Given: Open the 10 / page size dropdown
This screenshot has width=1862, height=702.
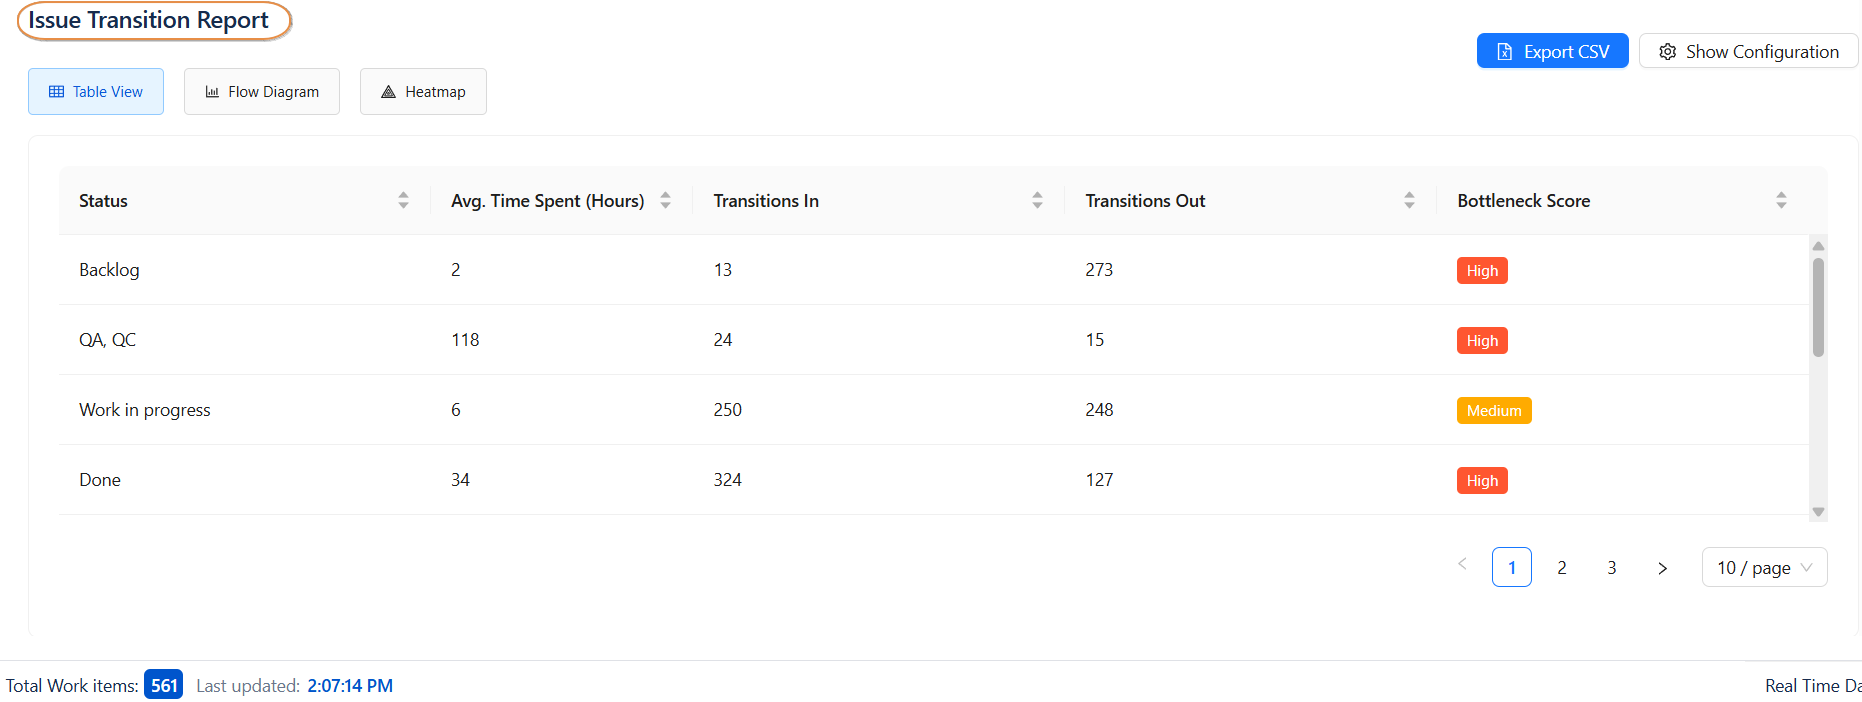Looking at the screenshot, I should click(1764, 568).
